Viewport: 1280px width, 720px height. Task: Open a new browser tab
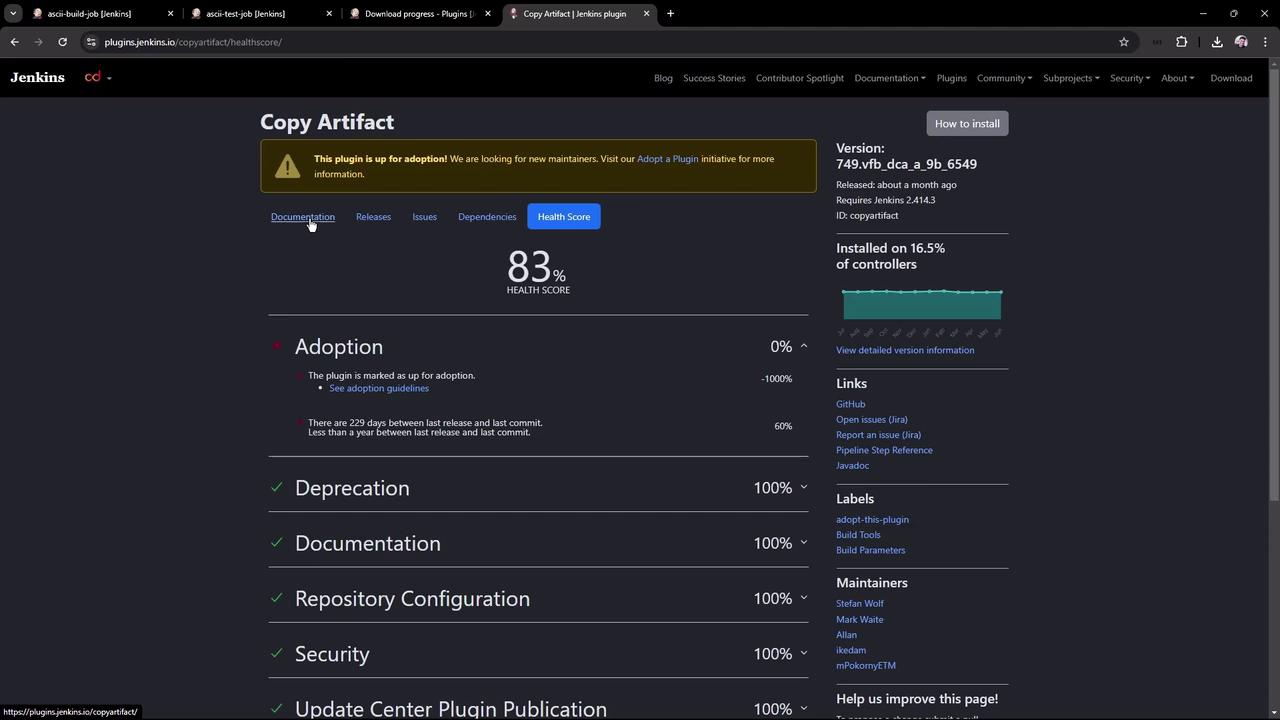[670, 14]
